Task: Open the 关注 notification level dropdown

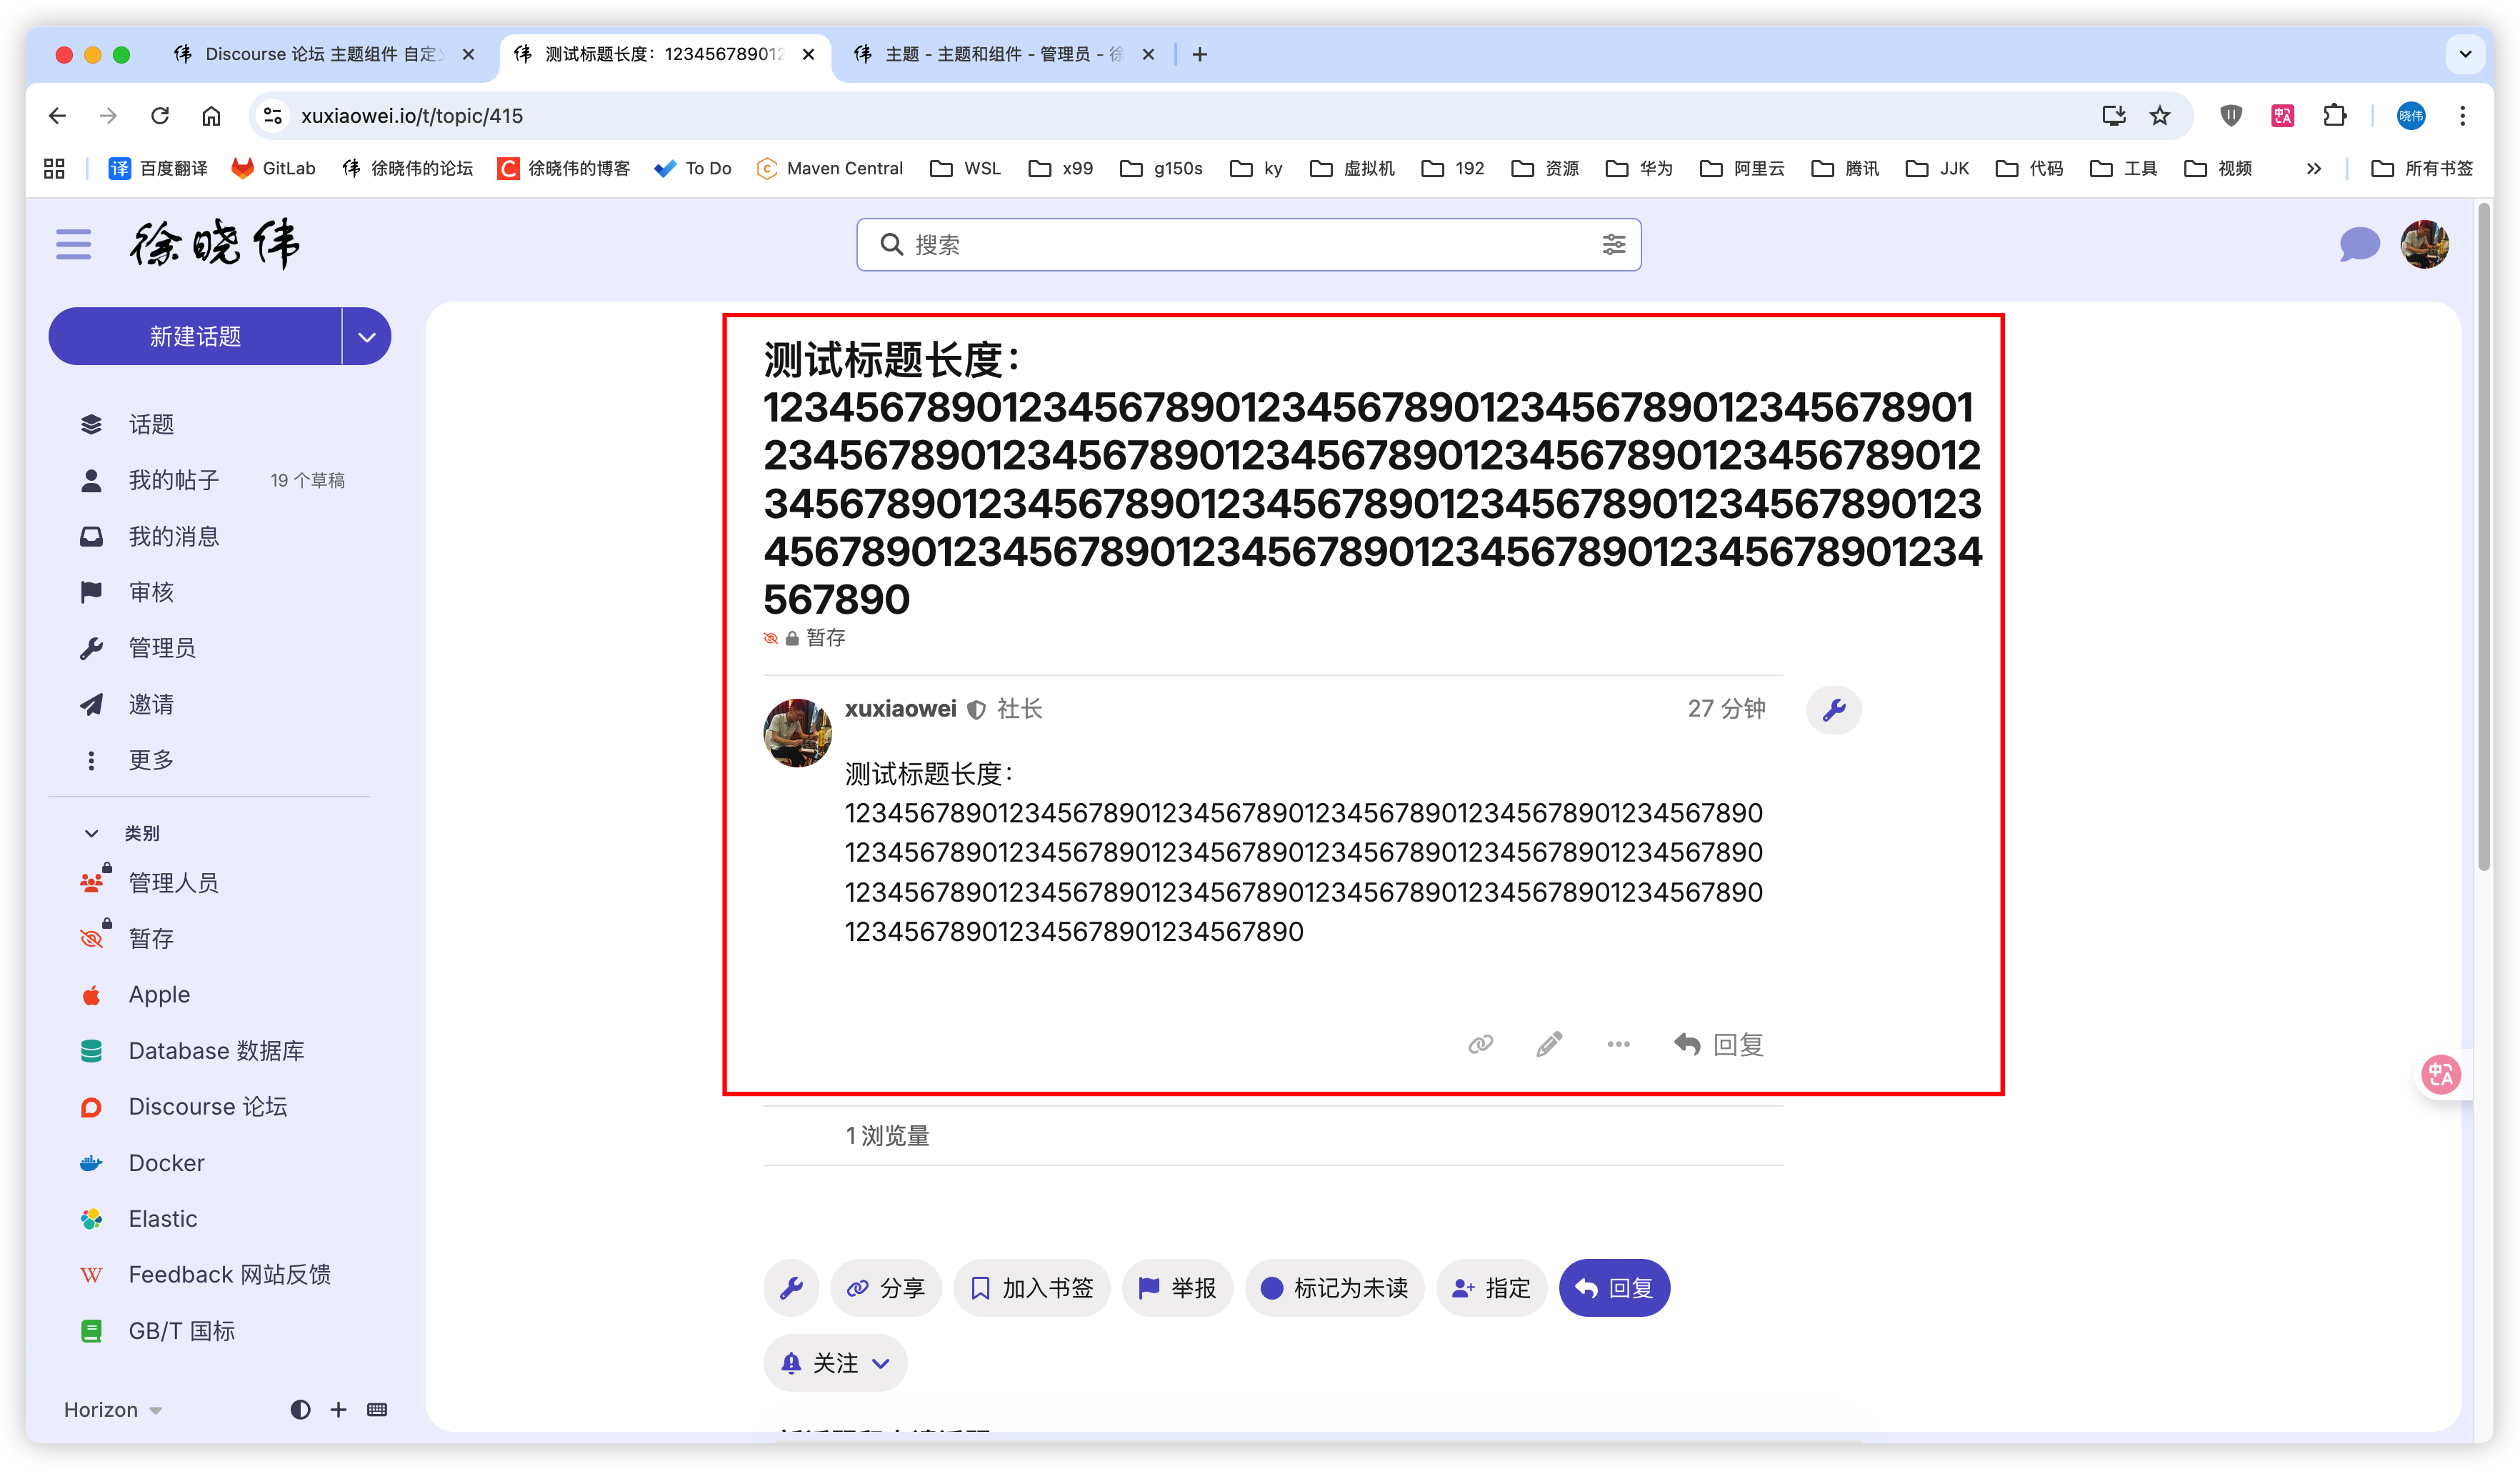Action: [835, 1363]
